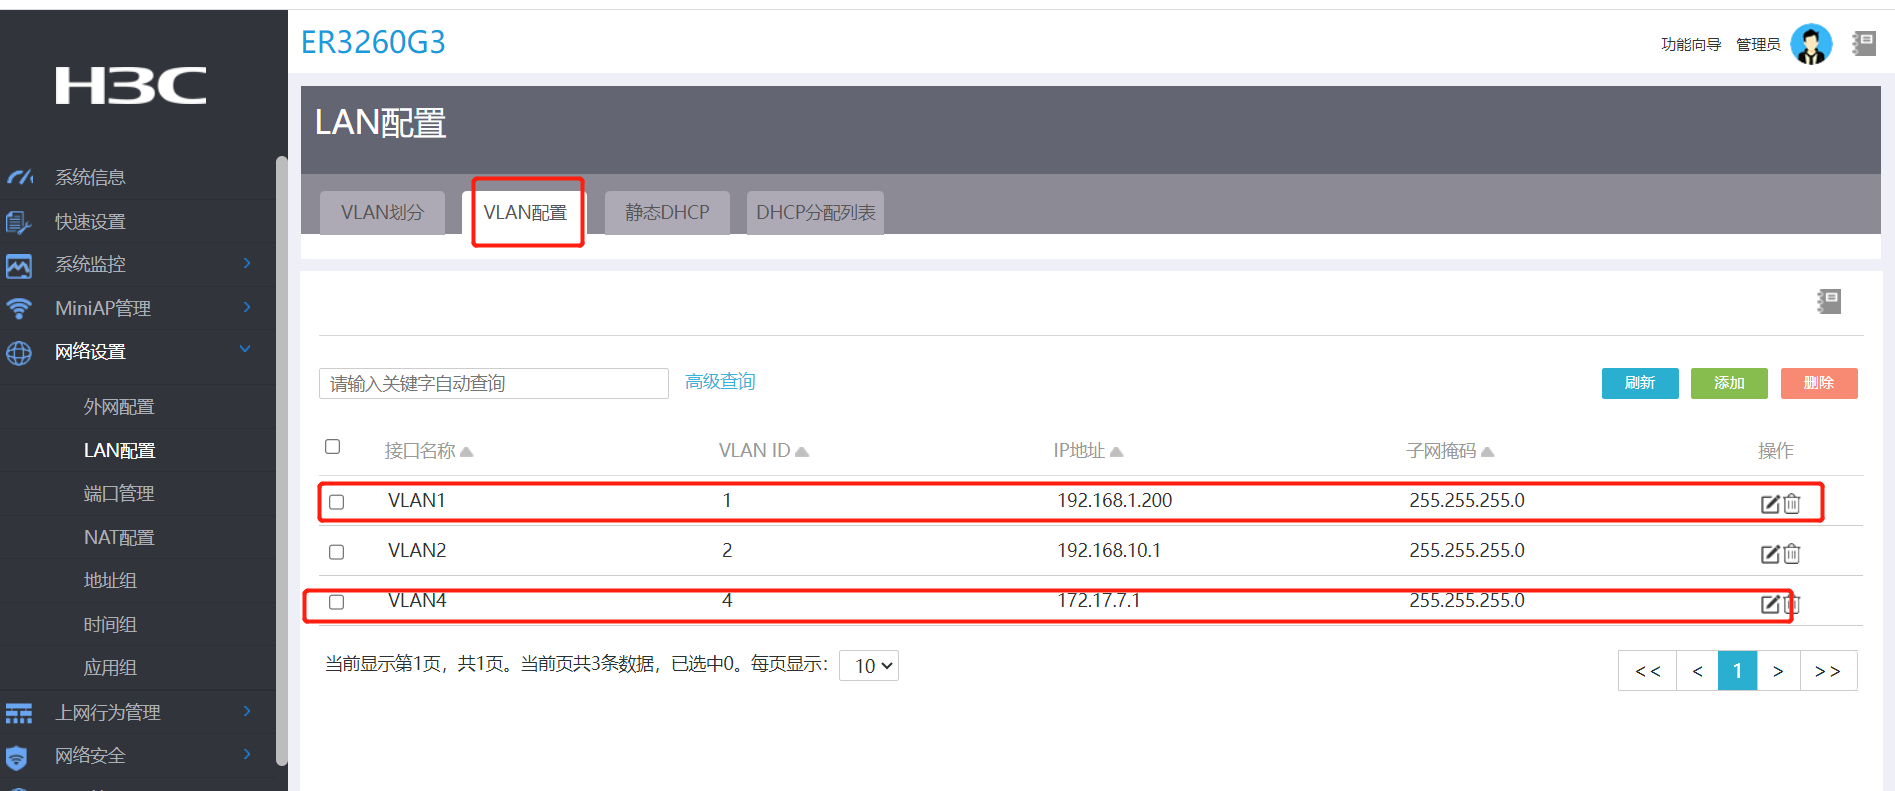This screenshot has height=791, width=1895.
Task: Click the sidebar vertical scrollbar
Action: [x=281, y=460]
